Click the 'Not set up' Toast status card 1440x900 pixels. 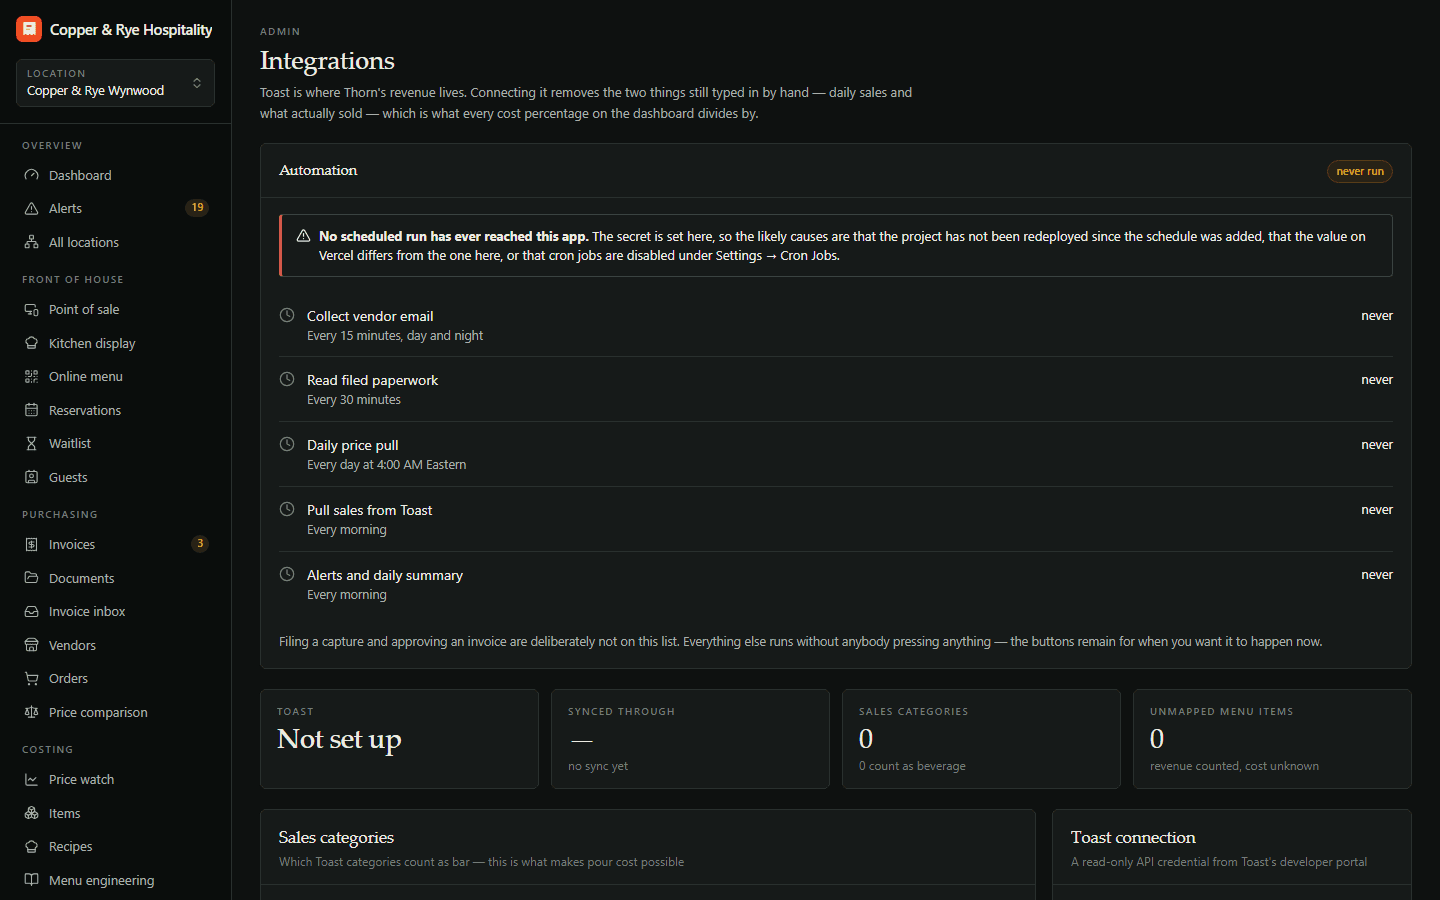399,739
